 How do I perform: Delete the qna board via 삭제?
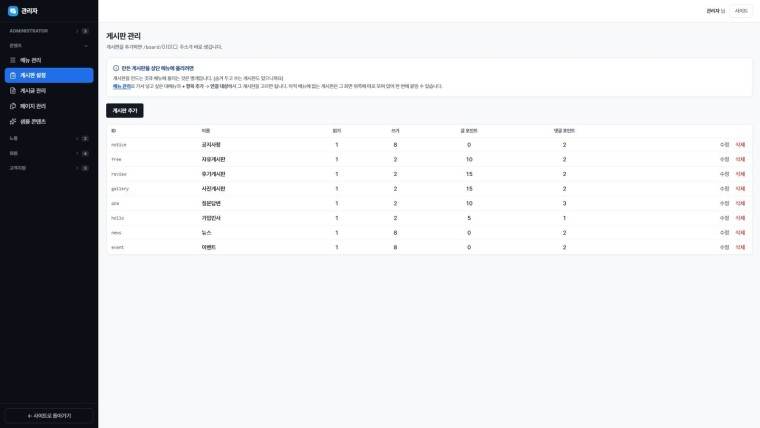pyautogui.click(x=740, y=204)
